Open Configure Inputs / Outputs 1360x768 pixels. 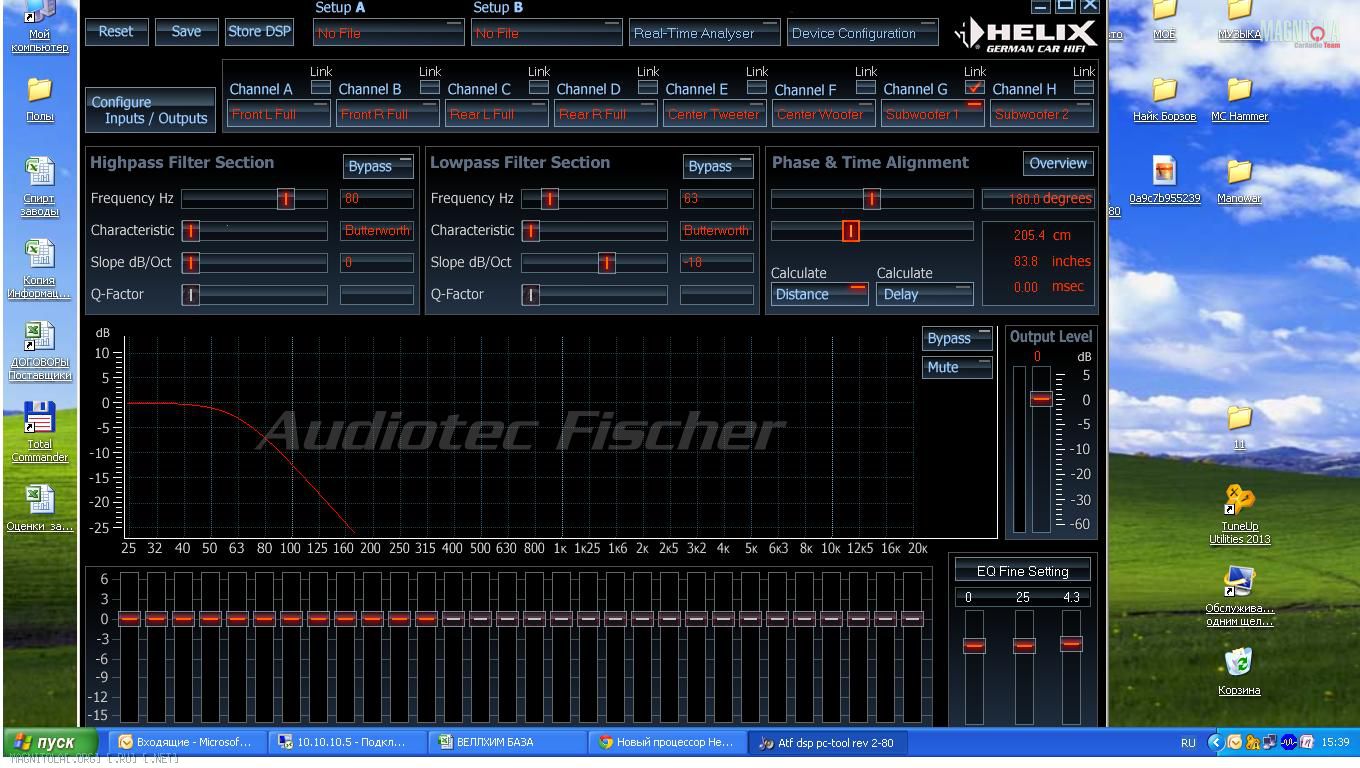(150, 110)
